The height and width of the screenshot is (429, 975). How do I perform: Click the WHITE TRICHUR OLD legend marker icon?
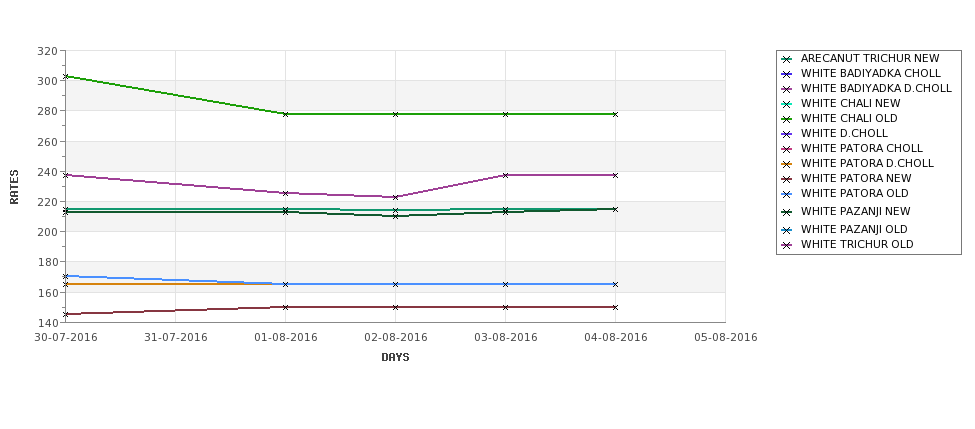tap(787, 245)
